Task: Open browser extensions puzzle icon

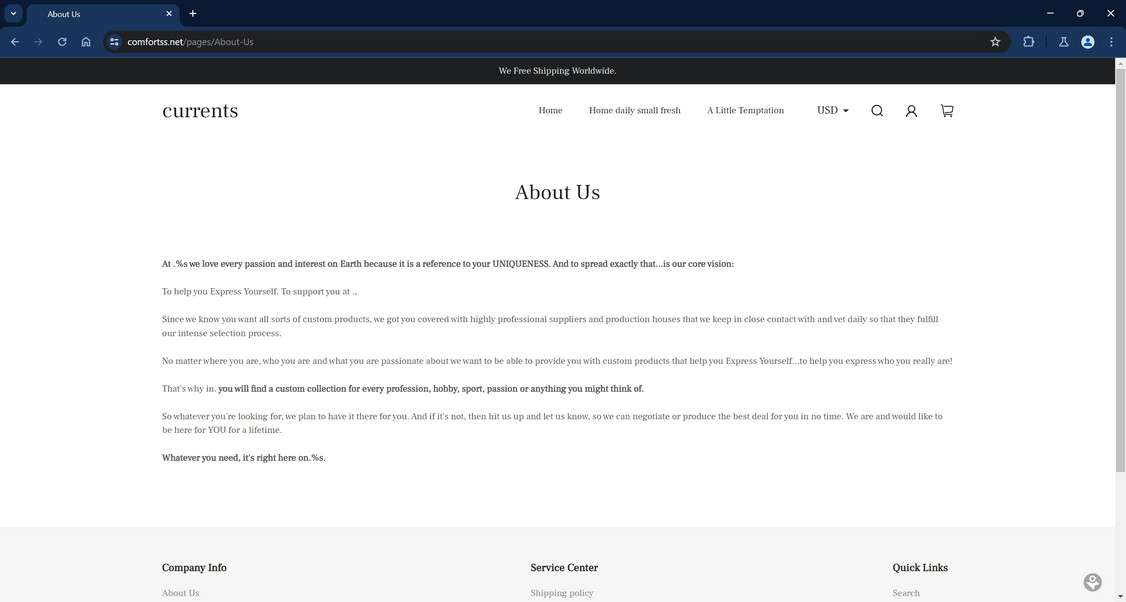Action: 1028,42
